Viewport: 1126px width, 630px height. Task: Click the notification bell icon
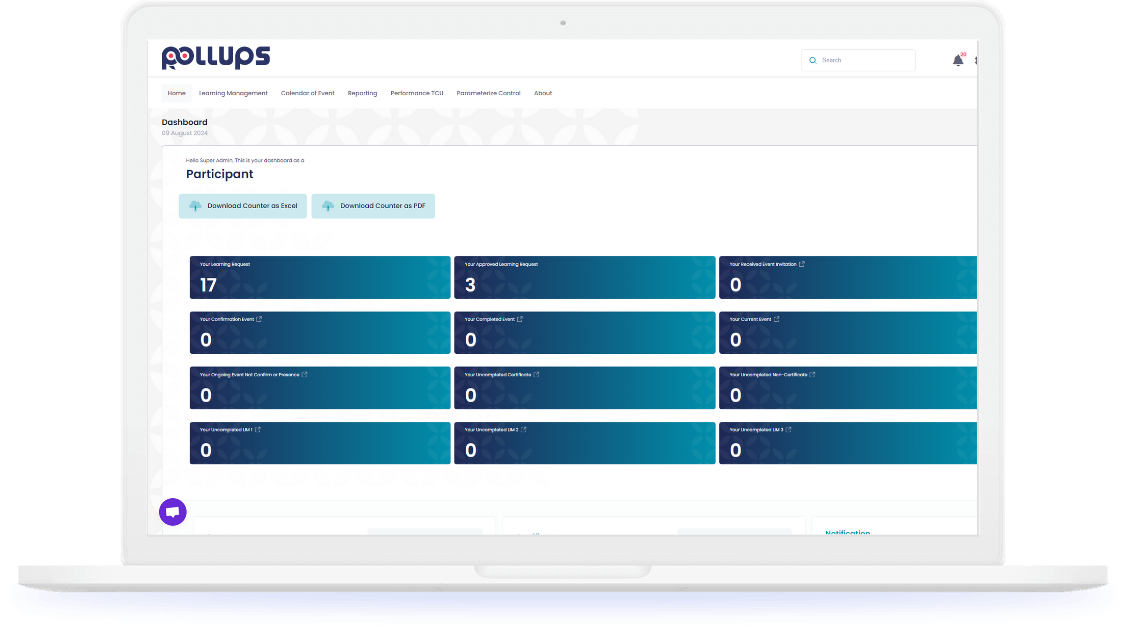pyautogui.click(x=957, y=61)
